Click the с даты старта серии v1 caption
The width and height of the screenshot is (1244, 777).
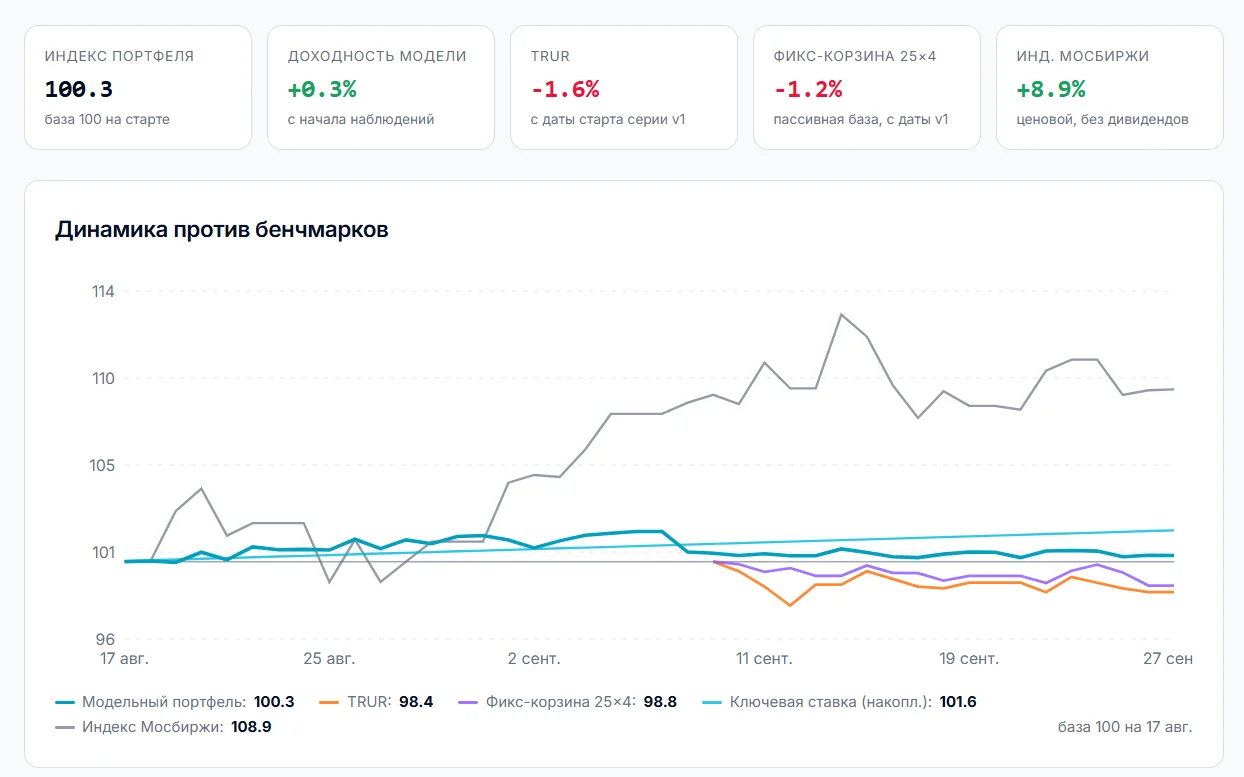608,120
